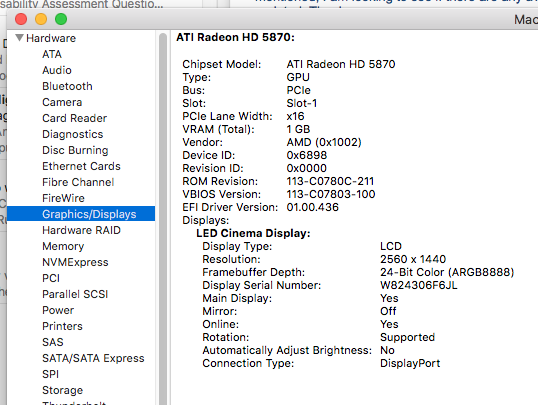Select the highlighted Graphics/Displays row
Screen dimensions: 538x405
tap(81, 214)
